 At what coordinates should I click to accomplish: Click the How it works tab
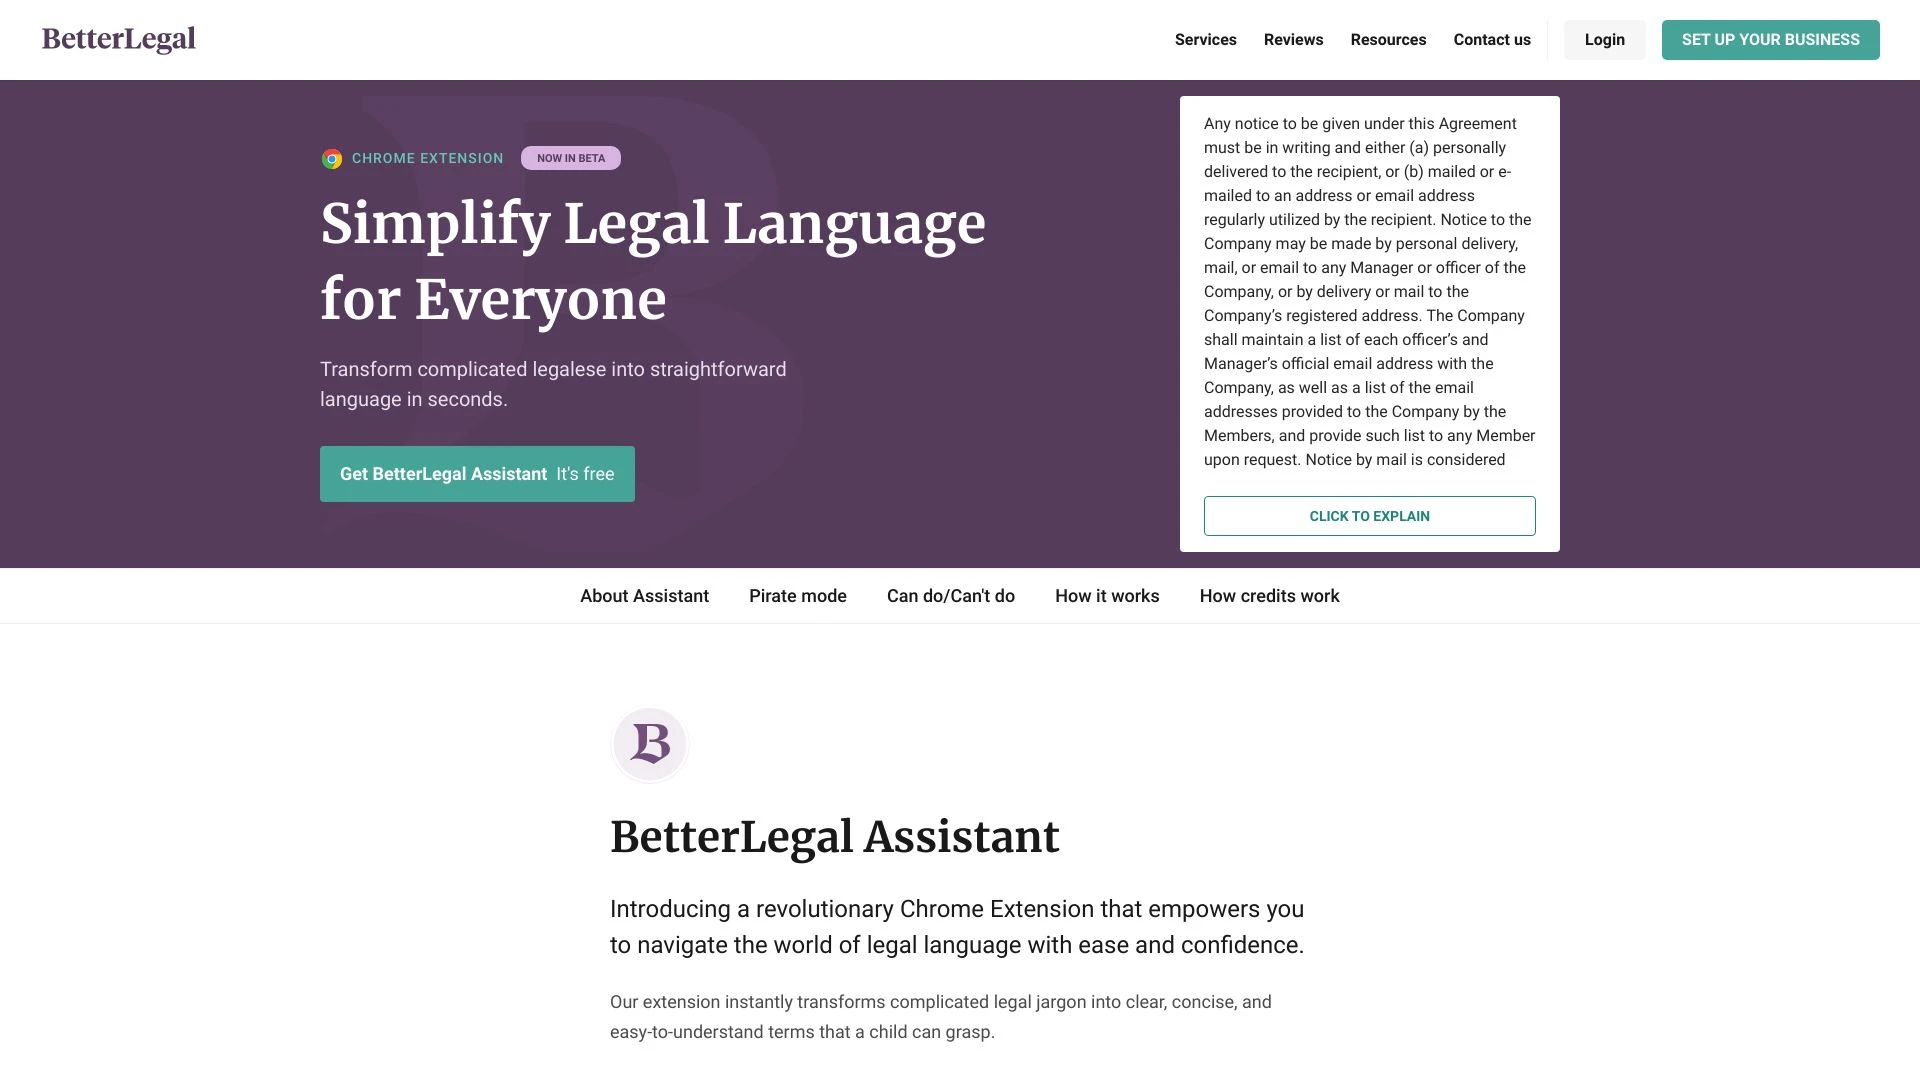click(1108, 596)
